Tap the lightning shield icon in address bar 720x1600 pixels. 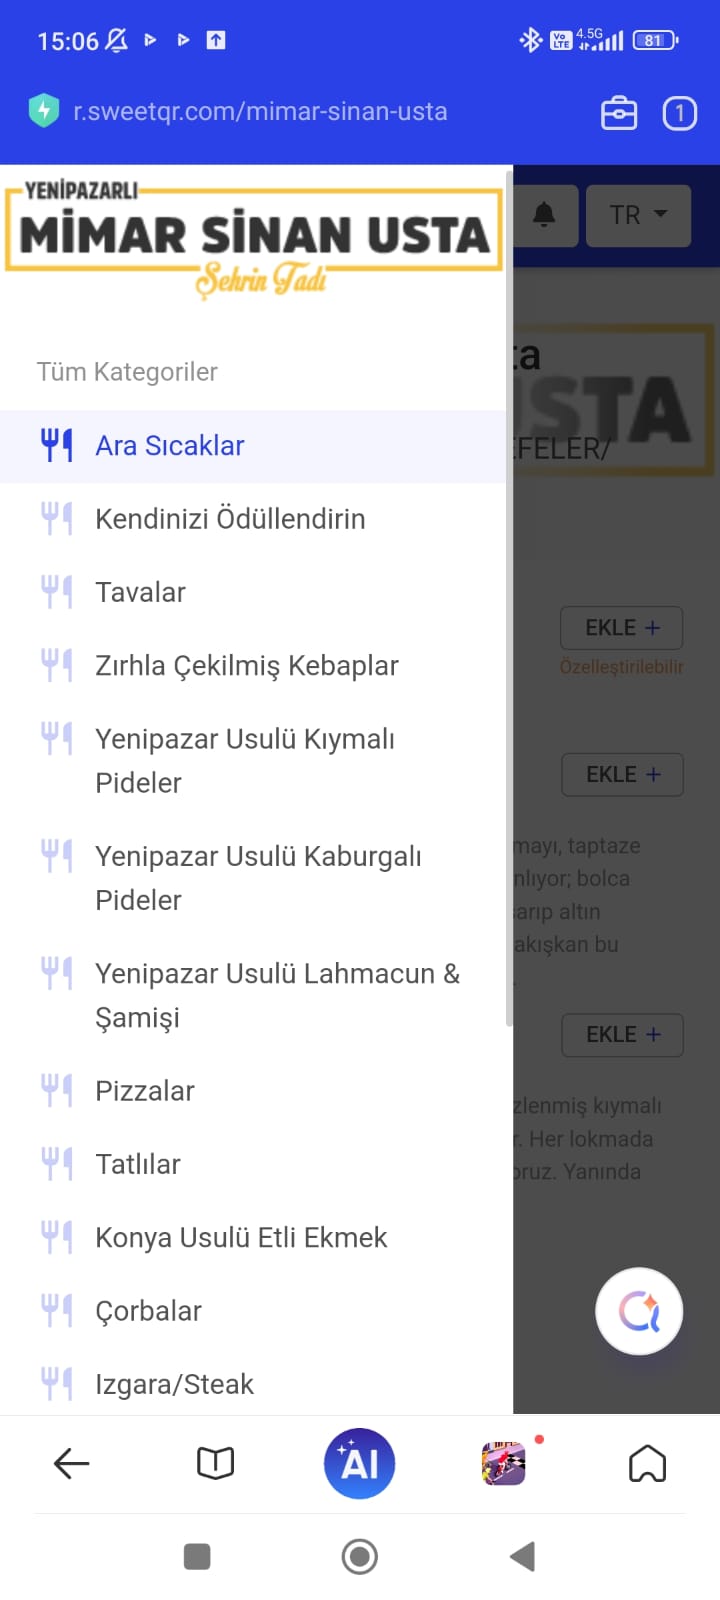tap(44, 111)
